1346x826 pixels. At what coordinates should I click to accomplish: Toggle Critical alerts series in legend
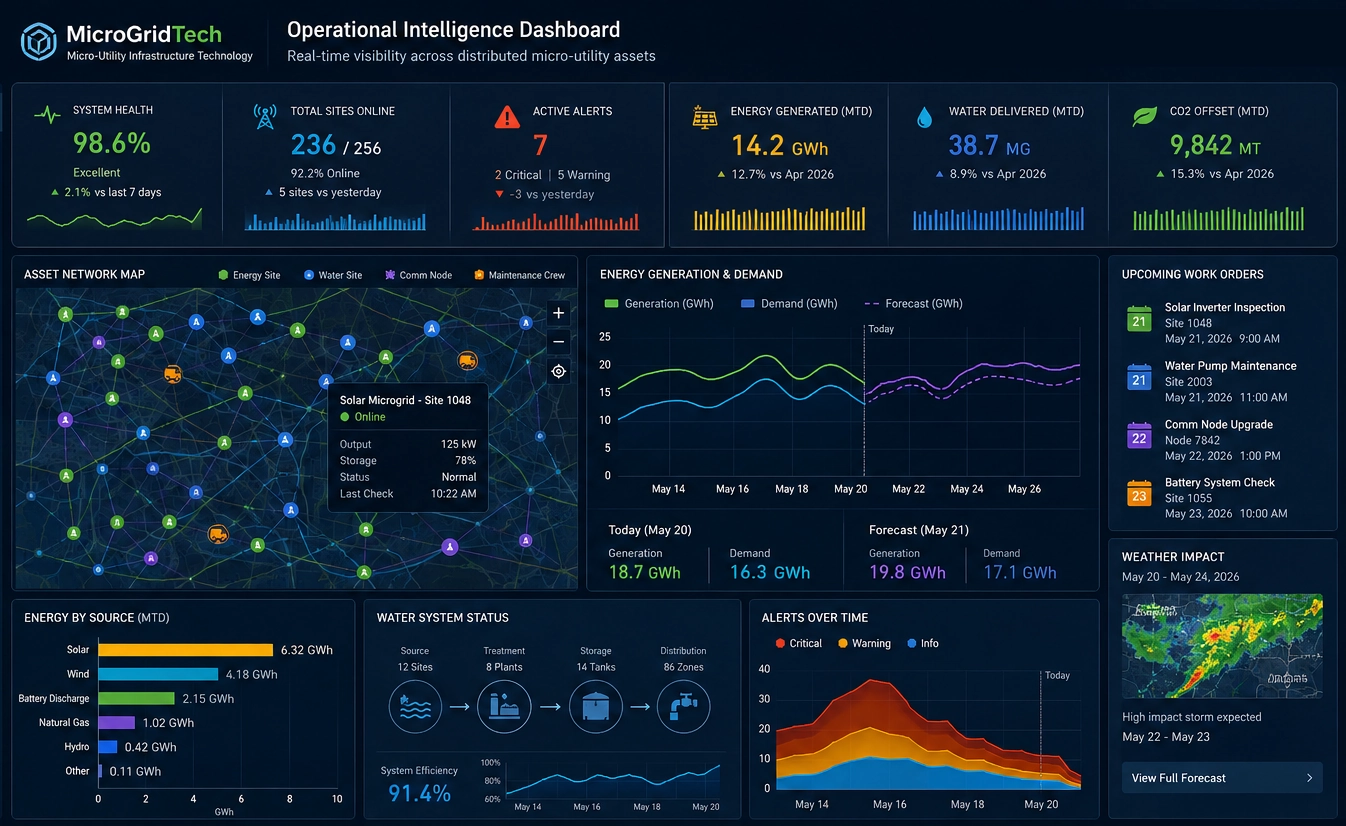coord(798,644)
